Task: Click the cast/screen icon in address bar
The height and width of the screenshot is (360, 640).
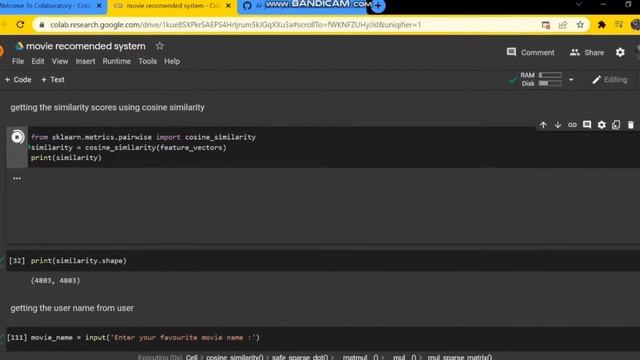Action: pyautogui.click(x=546, y=25)
